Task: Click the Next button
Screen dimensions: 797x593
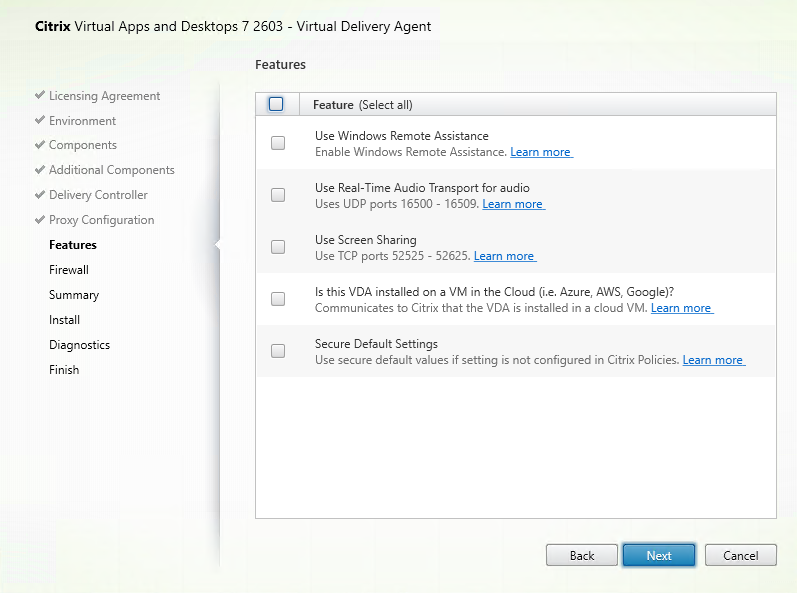Action: [659, 555]
